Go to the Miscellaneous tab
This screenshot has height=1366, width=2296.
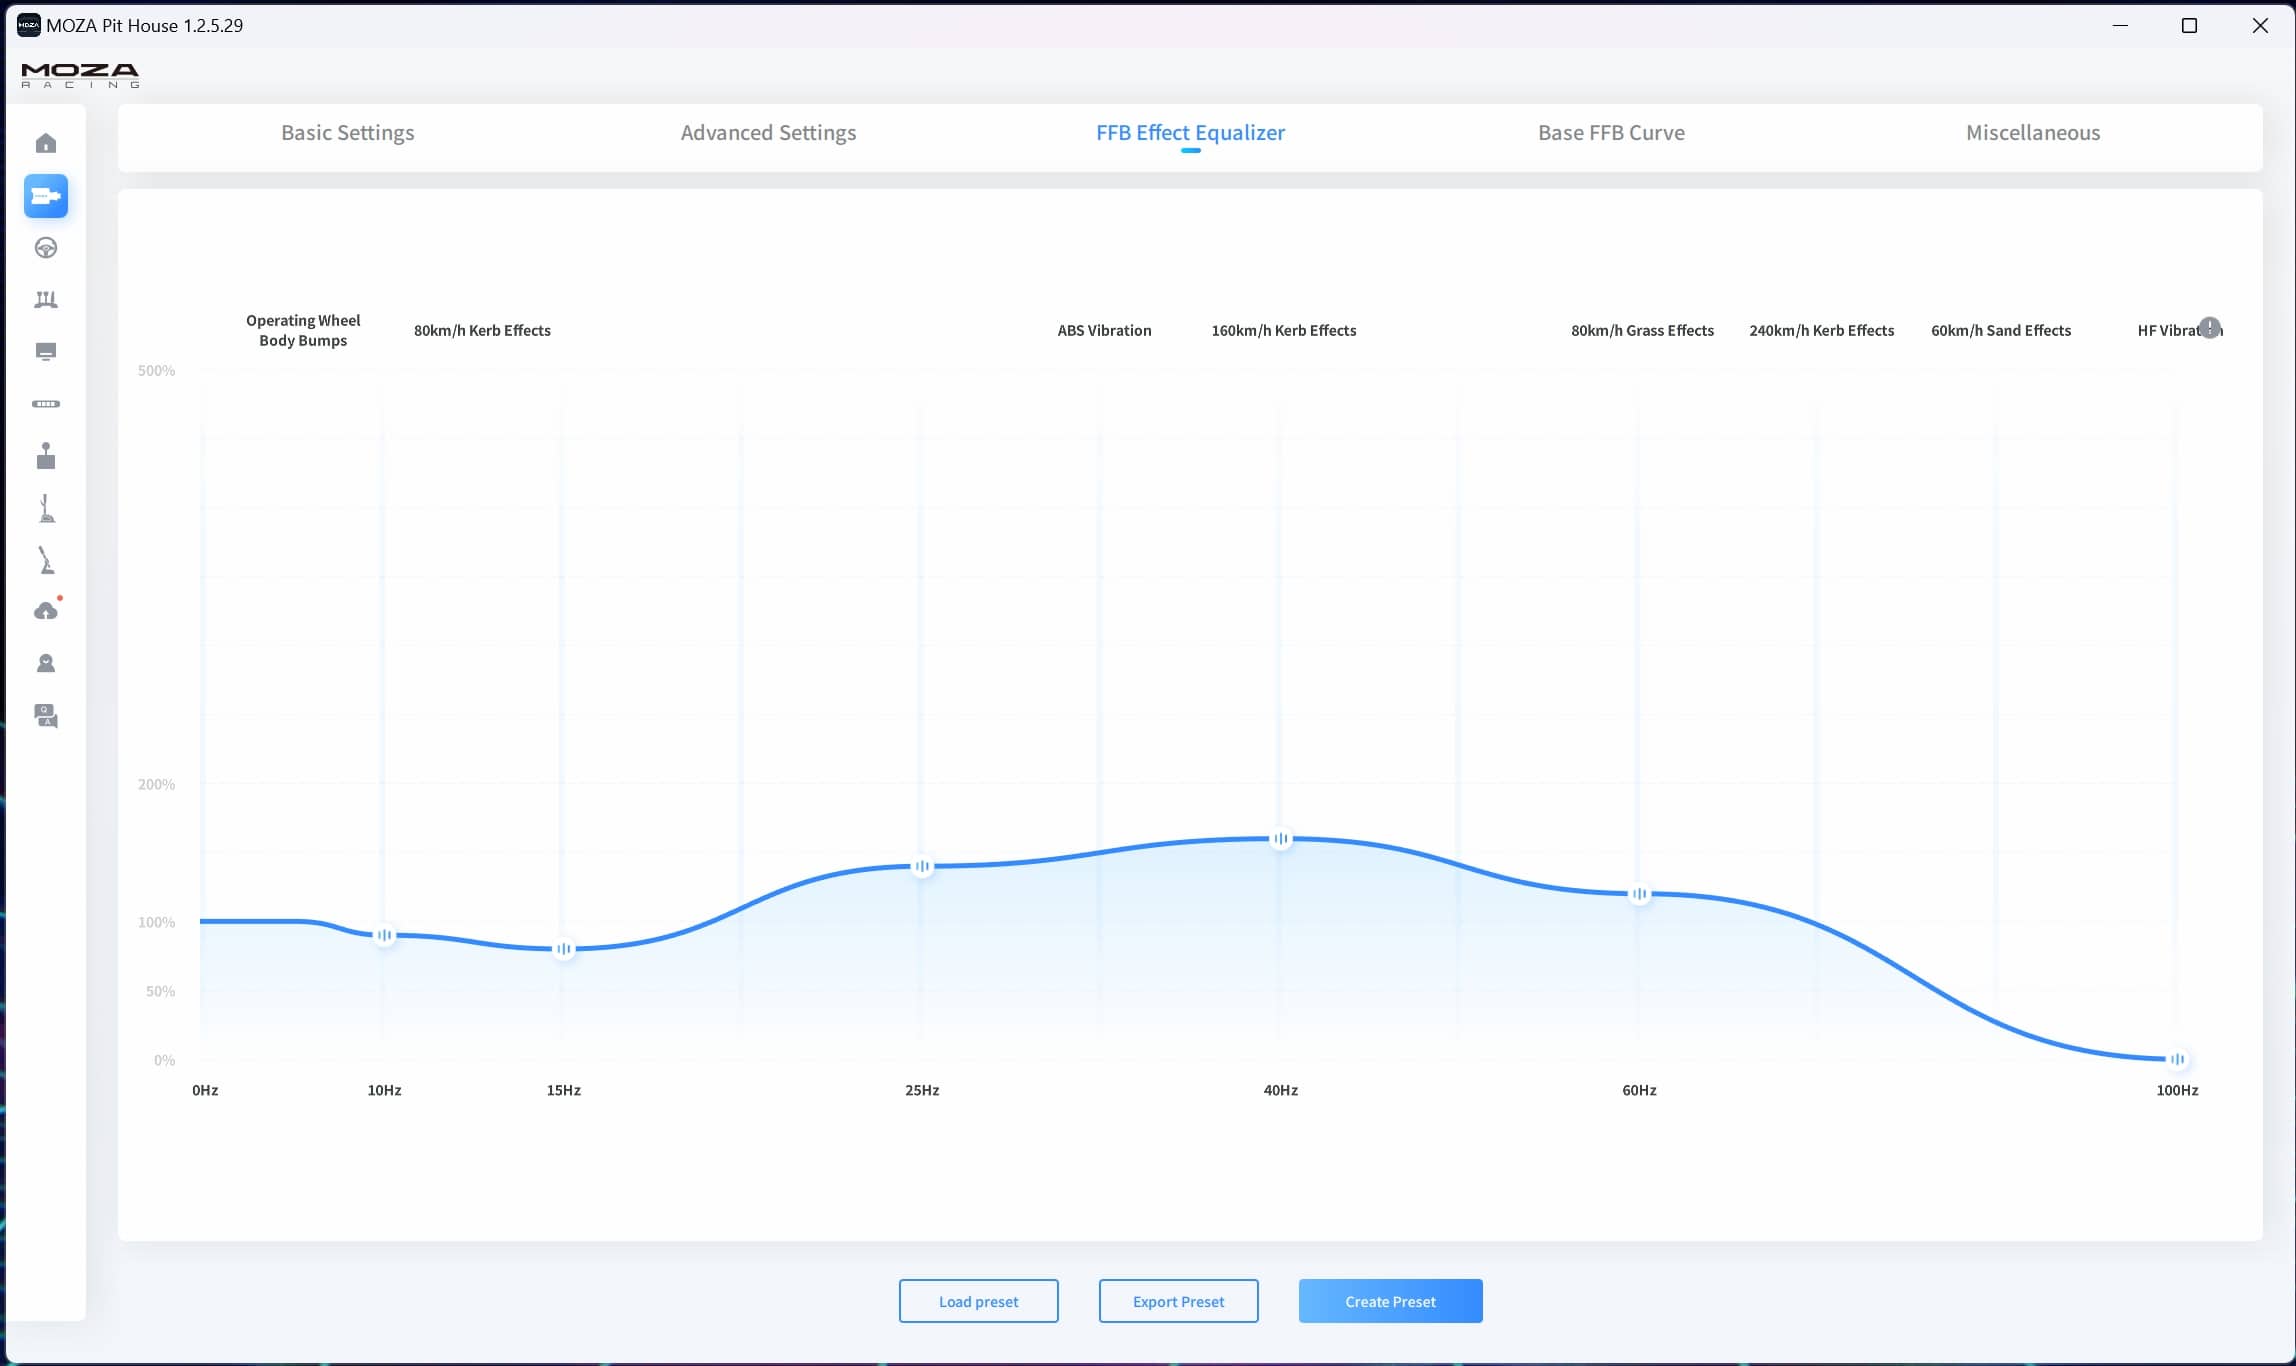point(2032,133)
